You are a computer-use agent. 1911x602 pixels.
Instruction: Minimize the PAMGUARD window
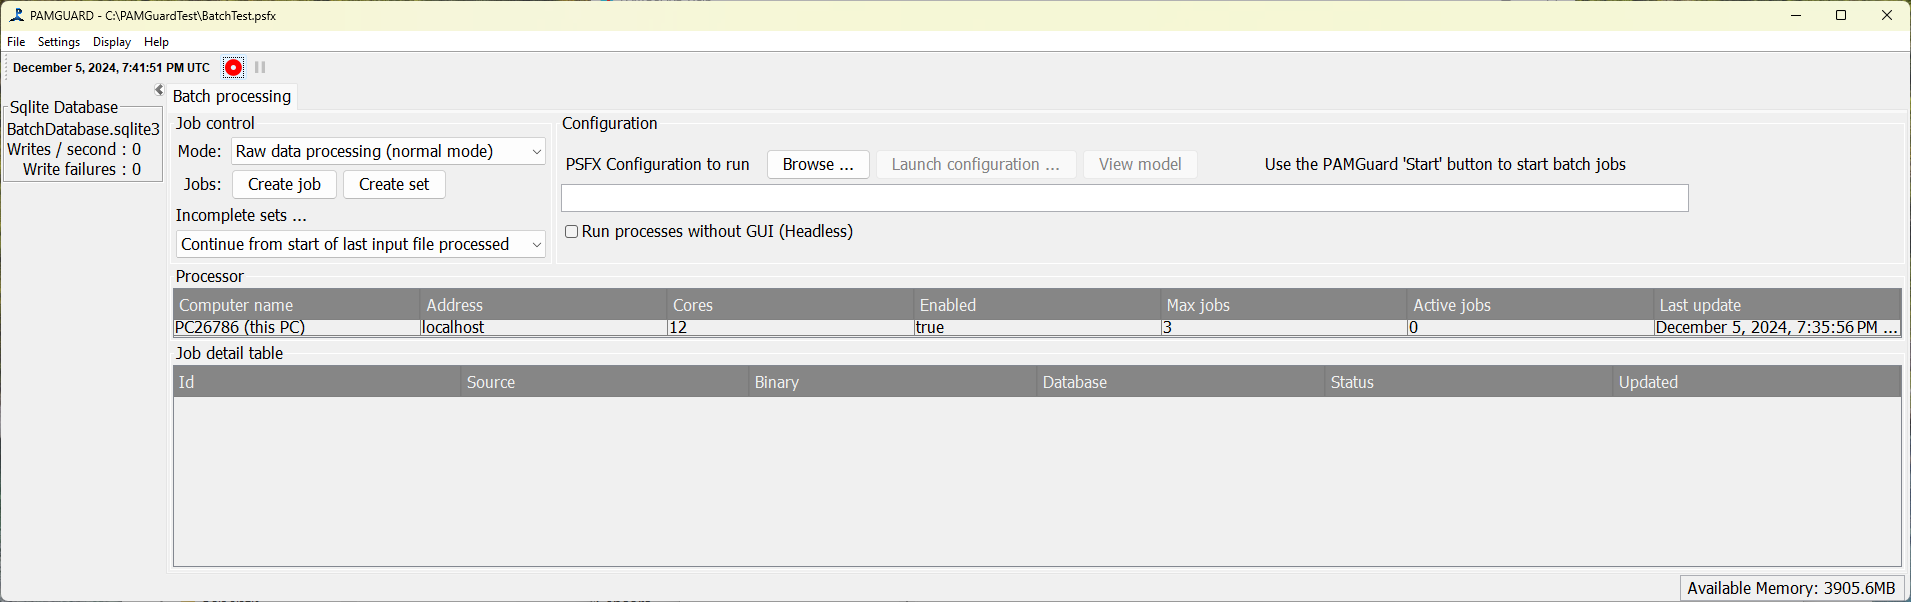pyautogui.click(x=1796, y=15)
